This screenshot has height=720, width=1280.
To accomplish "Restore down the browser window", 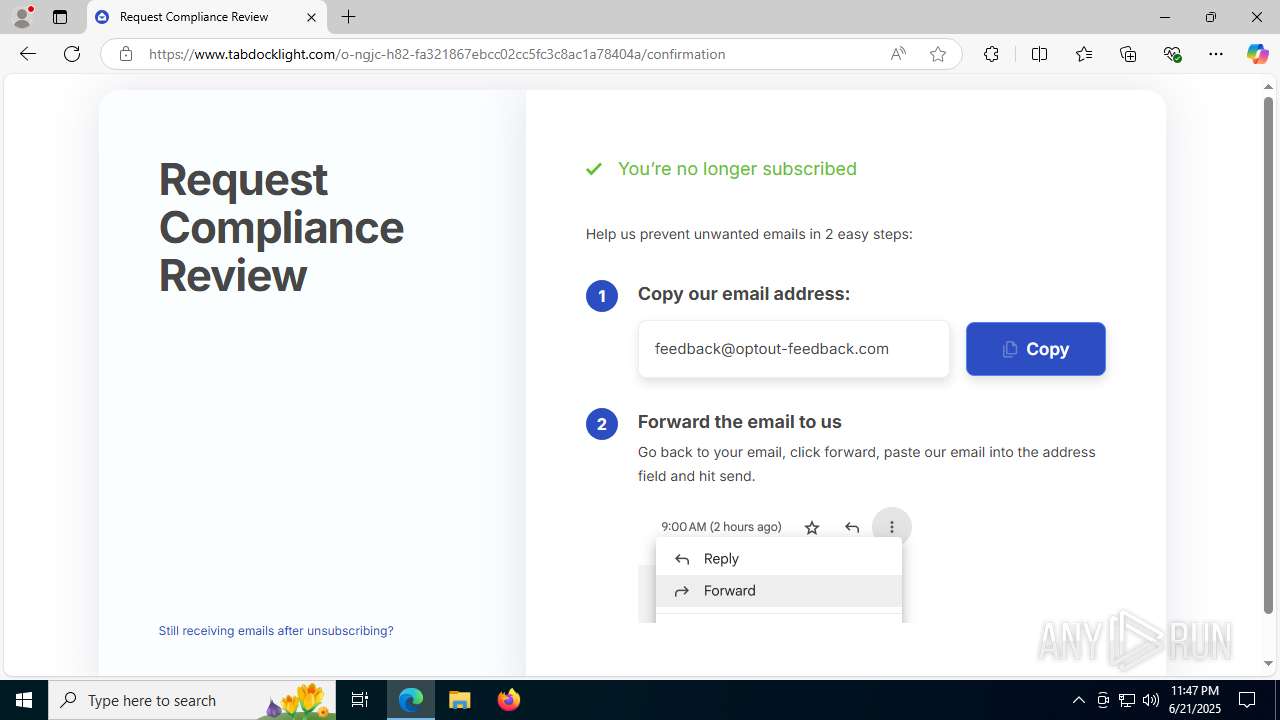I will point(1210,17).
